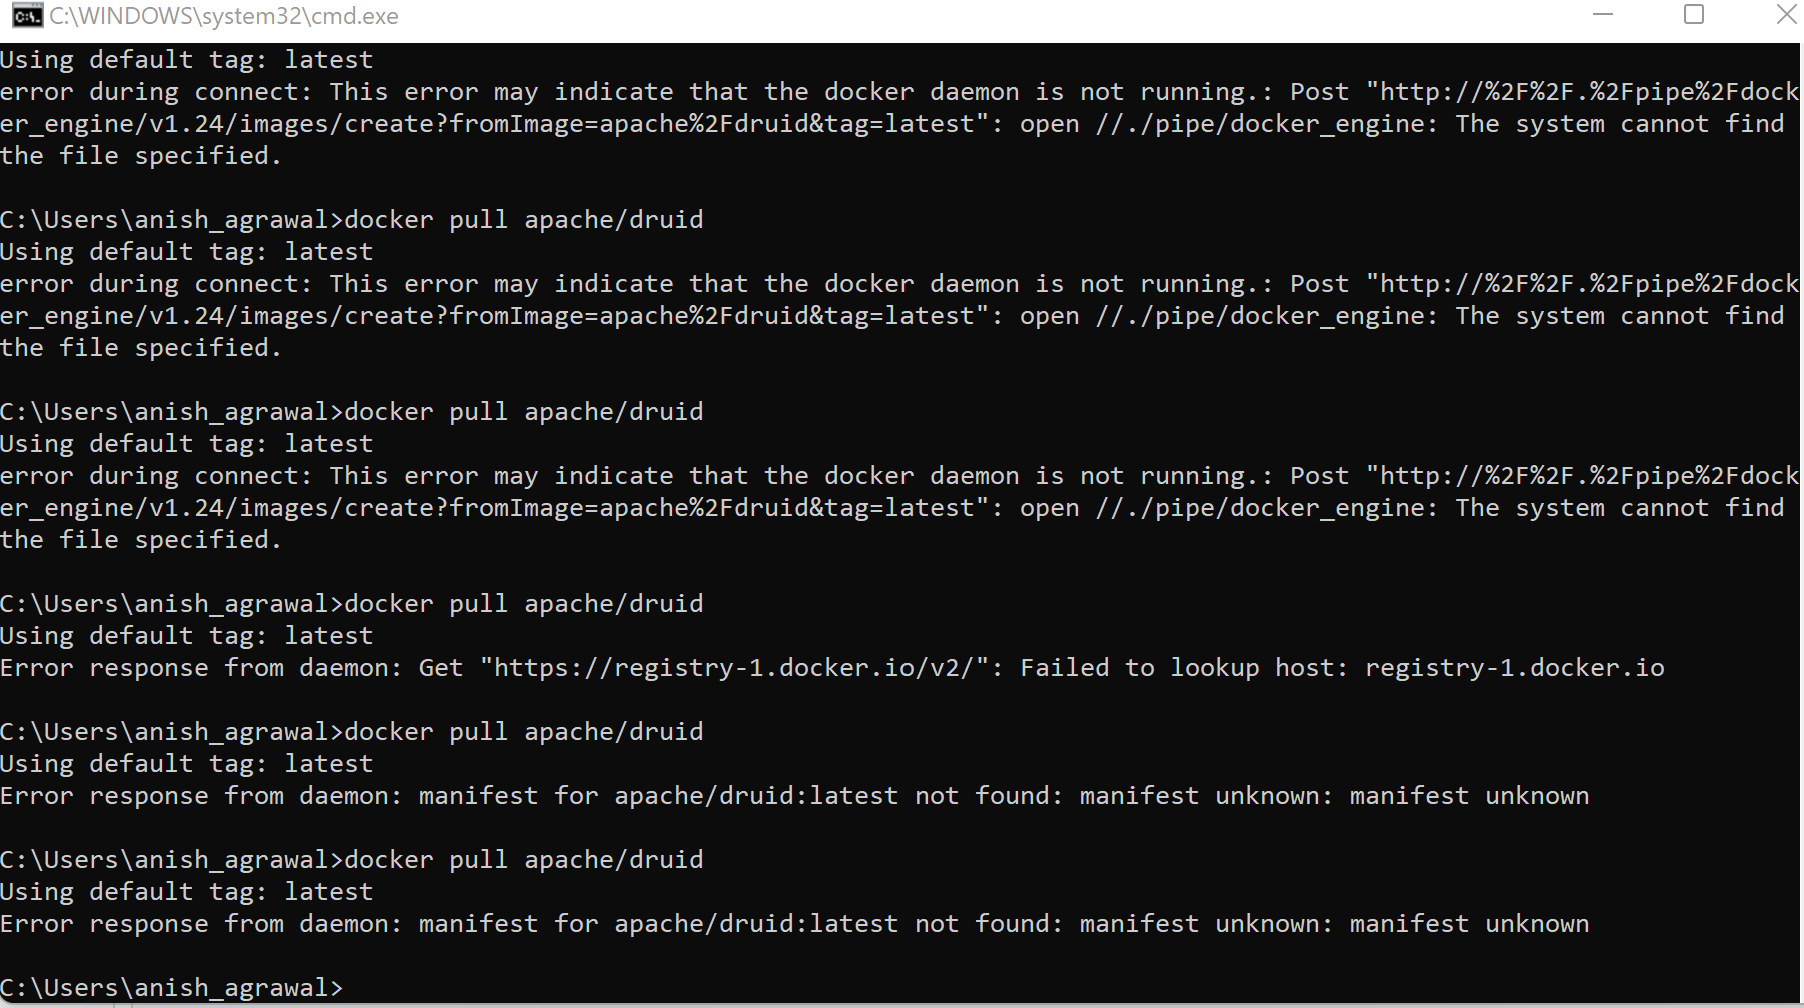Image resolution: width=1804 pixels, height=1008 pixels.
Task: Maximize the Command Prompt window
Action: 1694,15
